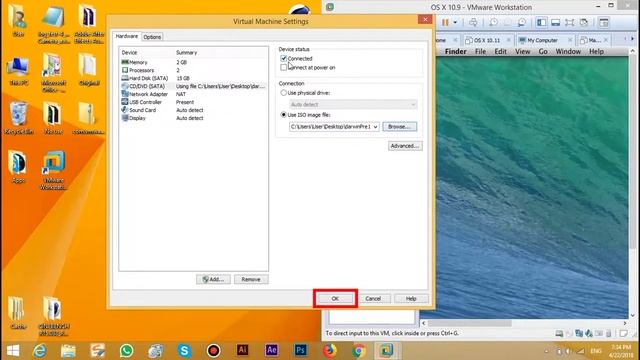Screen dimensions: 640x360
Task: Open Skype from the taskbar
Action: click(184, 351)
